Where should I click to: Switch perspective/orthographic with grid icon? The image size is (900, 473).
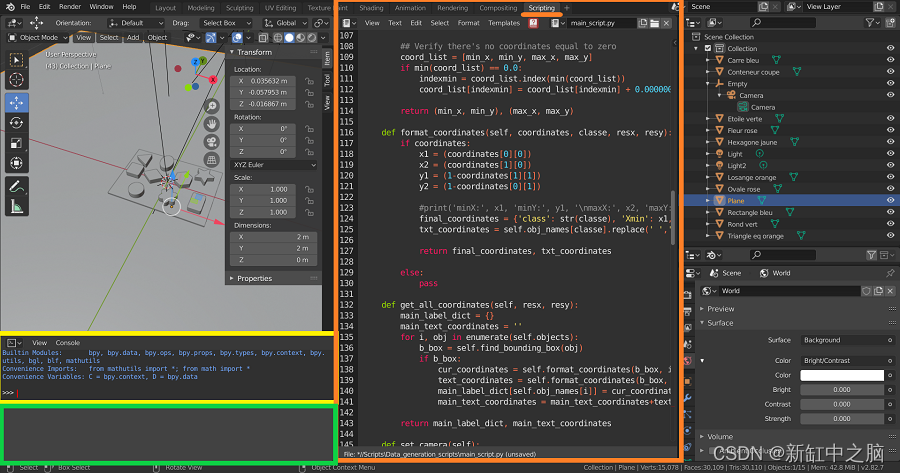(x=212, y=160)
